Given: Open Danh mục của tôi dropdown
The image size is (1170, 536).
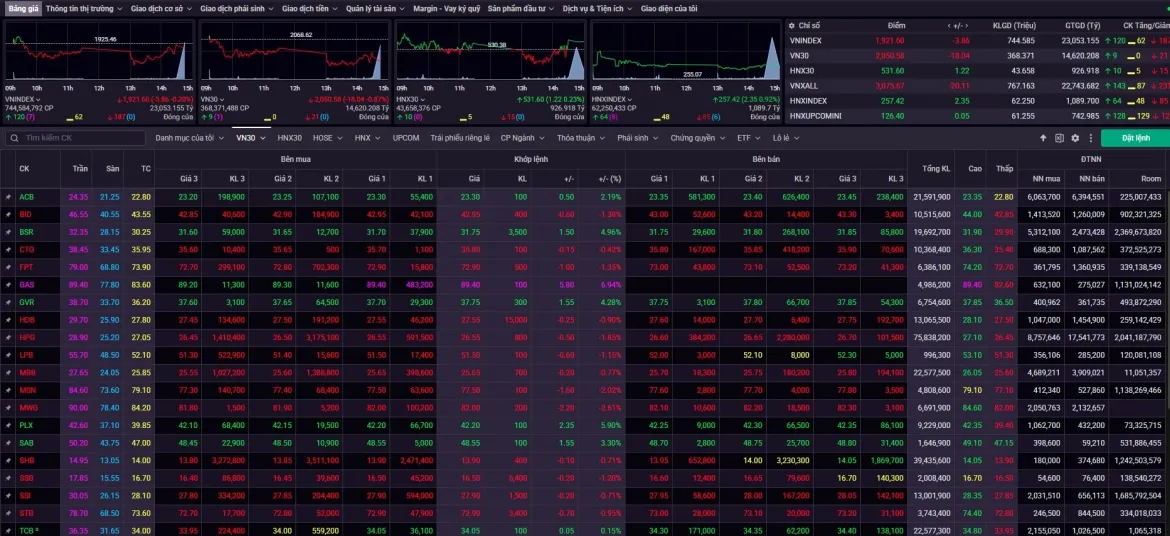Looking at the screenshot, I should click(x=190, y=138).
